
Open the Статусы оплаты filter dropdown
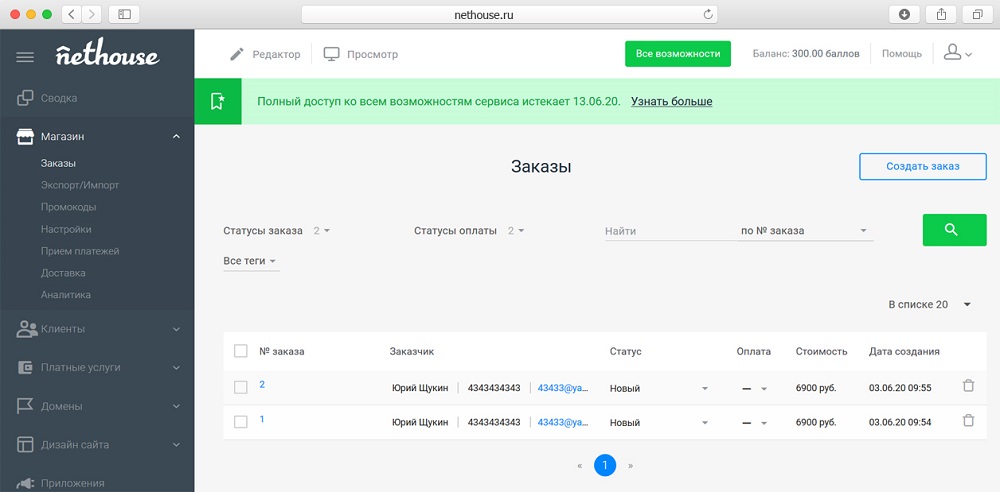pos(469,231)
